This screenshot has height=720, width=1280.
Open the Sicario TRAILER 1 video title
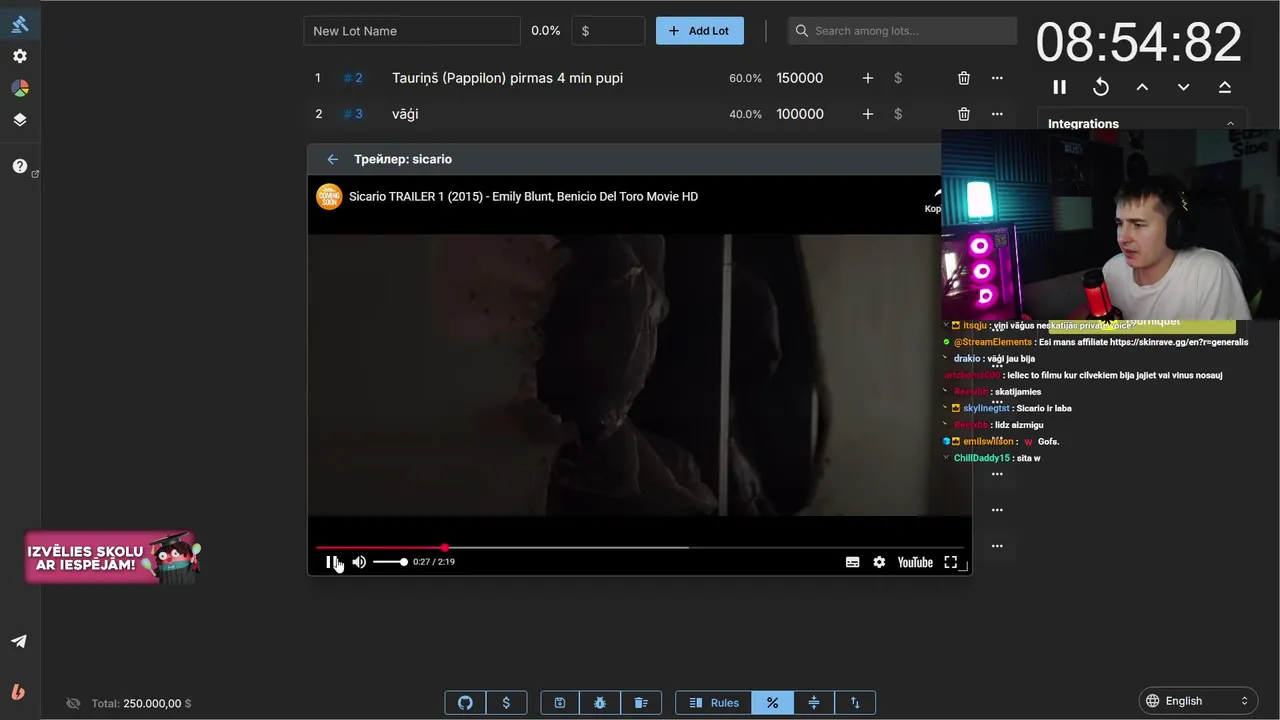(523, 197)
